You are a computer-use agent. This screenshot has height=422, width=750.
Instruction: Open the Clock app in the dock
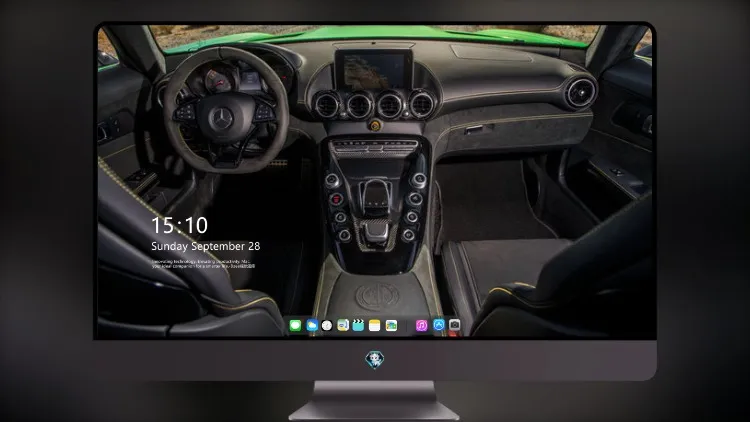click(x=327, y=325)
